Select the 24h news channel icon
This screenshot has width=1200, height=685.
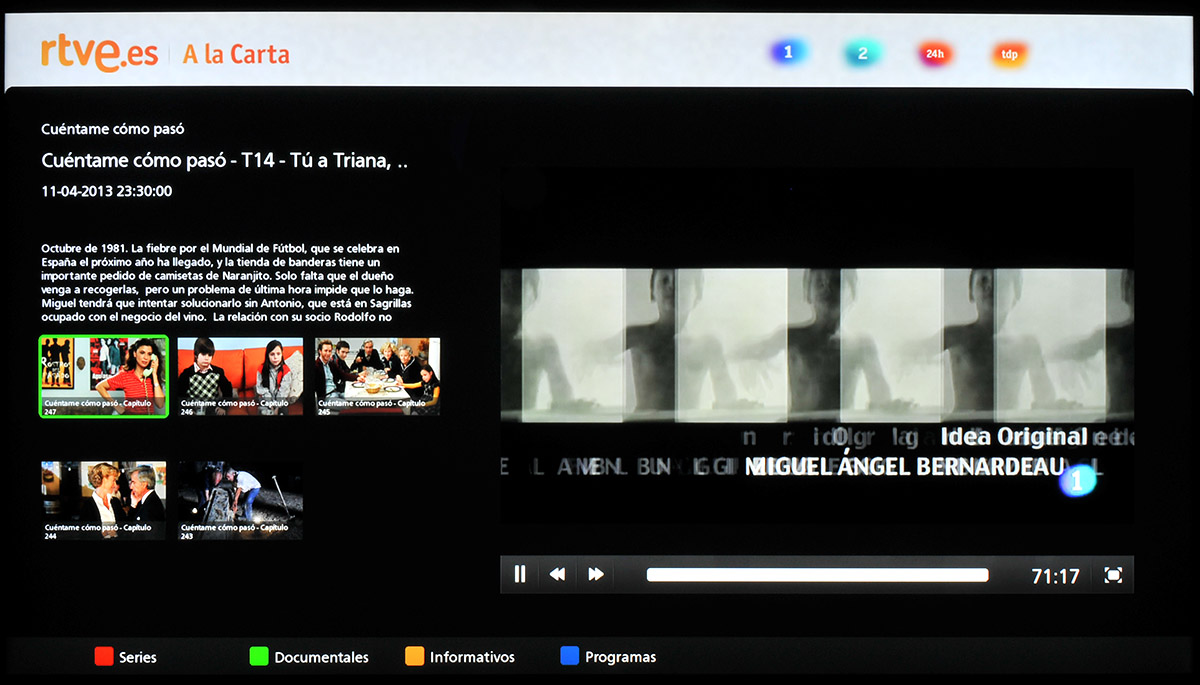935,54
